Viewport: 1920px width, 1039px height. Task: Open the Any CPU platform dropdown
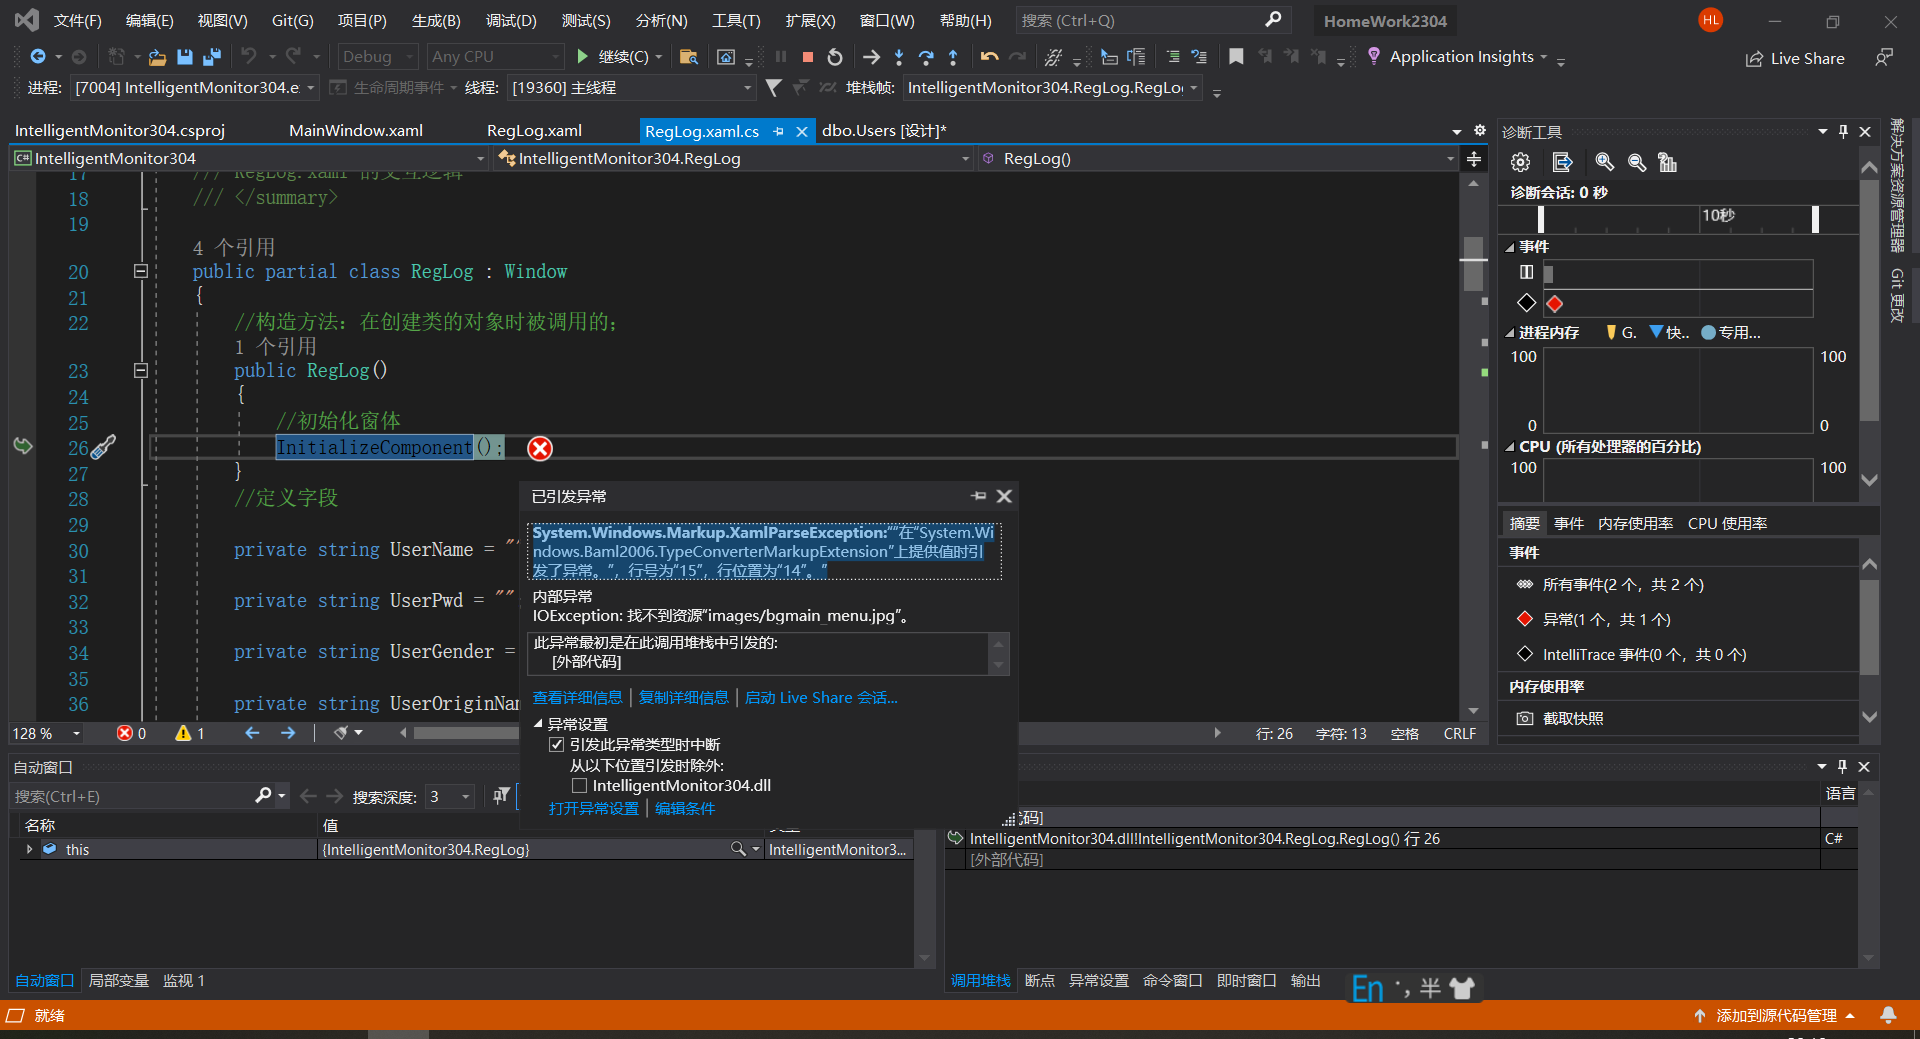click(x=495, y=57)
